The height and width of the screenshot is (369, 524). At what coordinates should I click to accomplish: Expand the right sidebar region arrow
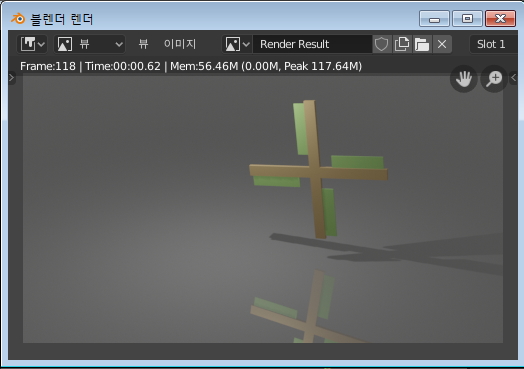click(513, 78)
